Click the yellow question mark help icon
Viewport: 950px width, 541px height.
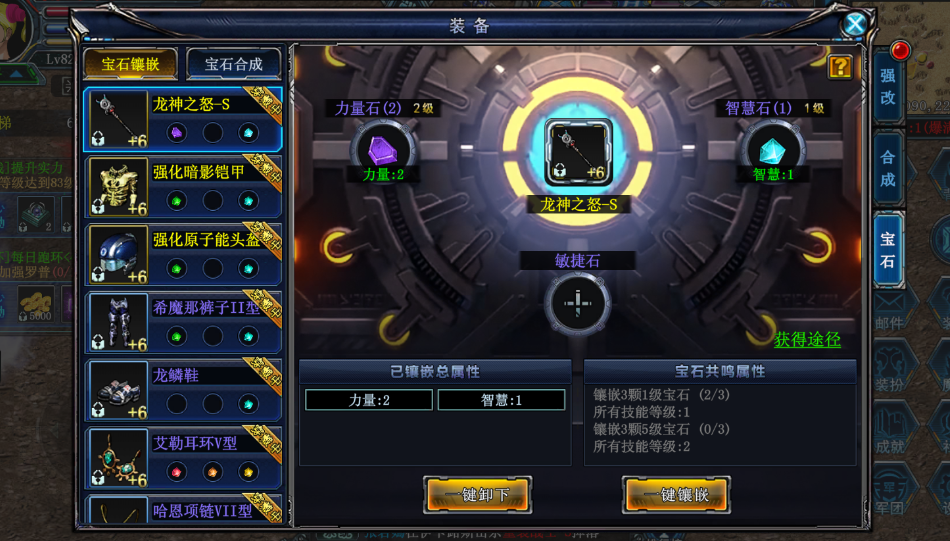pos(840,67)
